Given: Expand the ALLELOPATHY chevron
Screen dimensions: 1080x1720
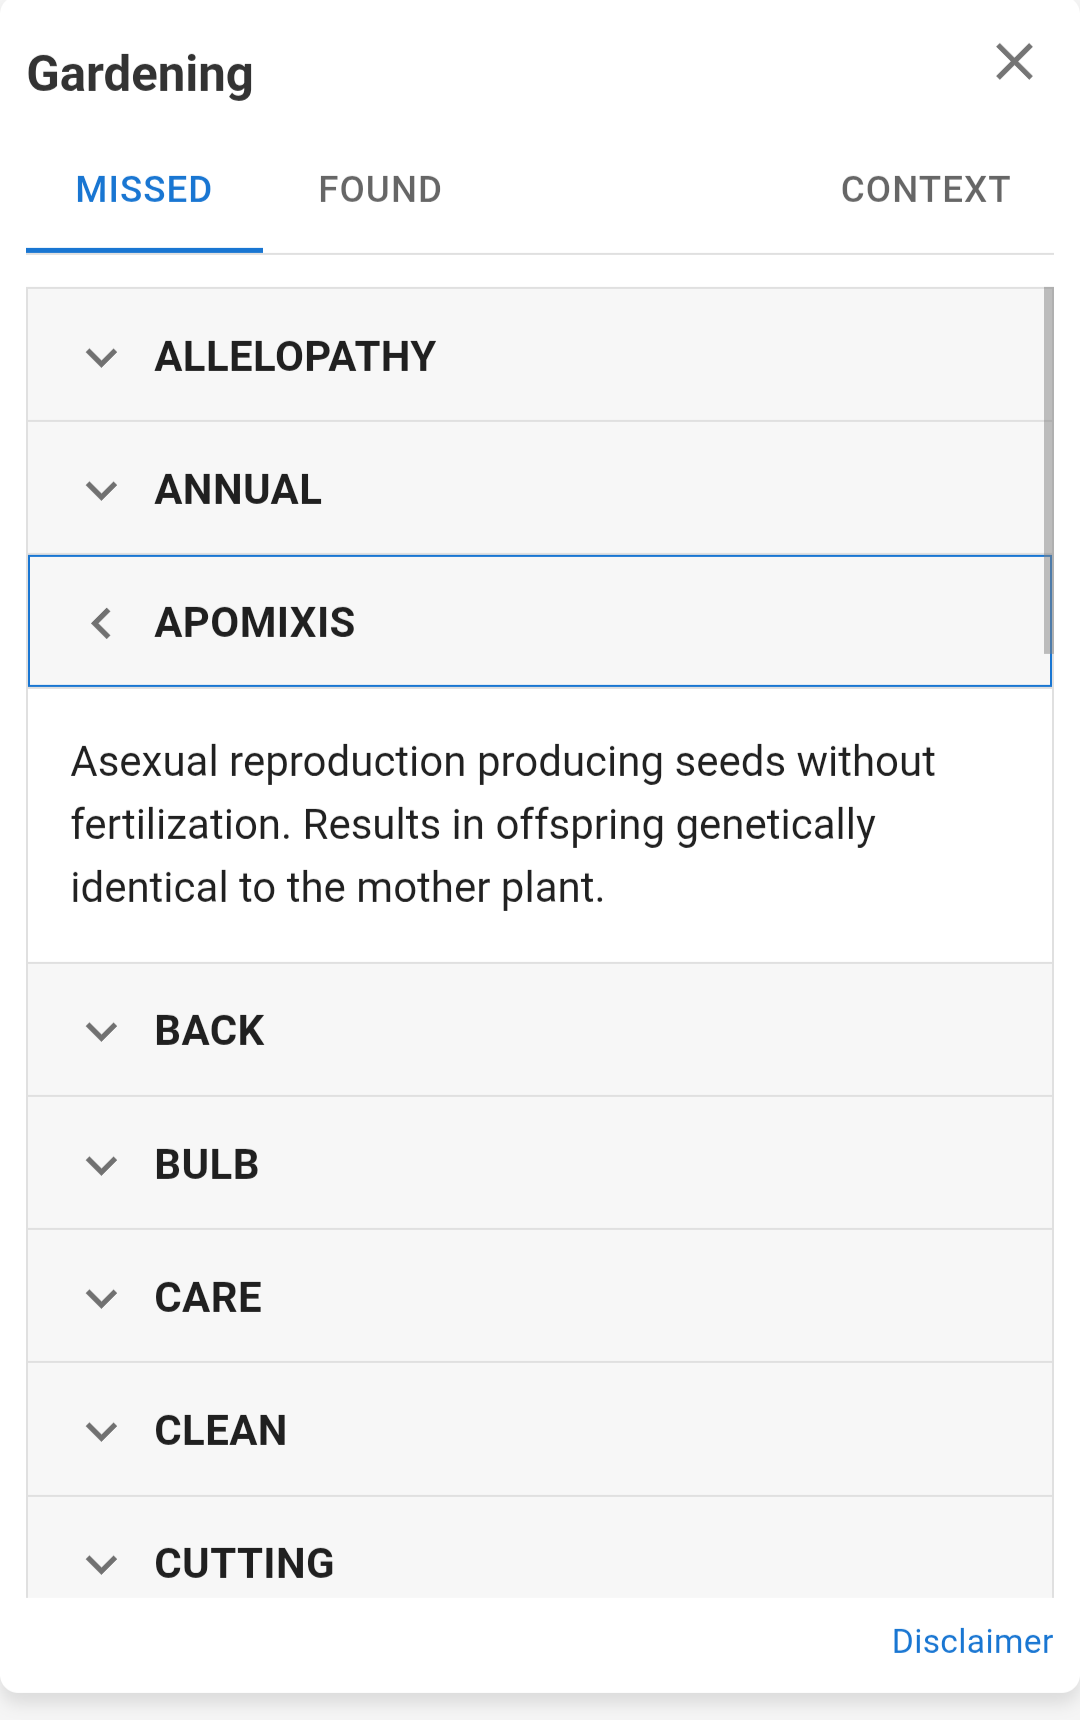Looking at the screenshot, I should (102, 357).
